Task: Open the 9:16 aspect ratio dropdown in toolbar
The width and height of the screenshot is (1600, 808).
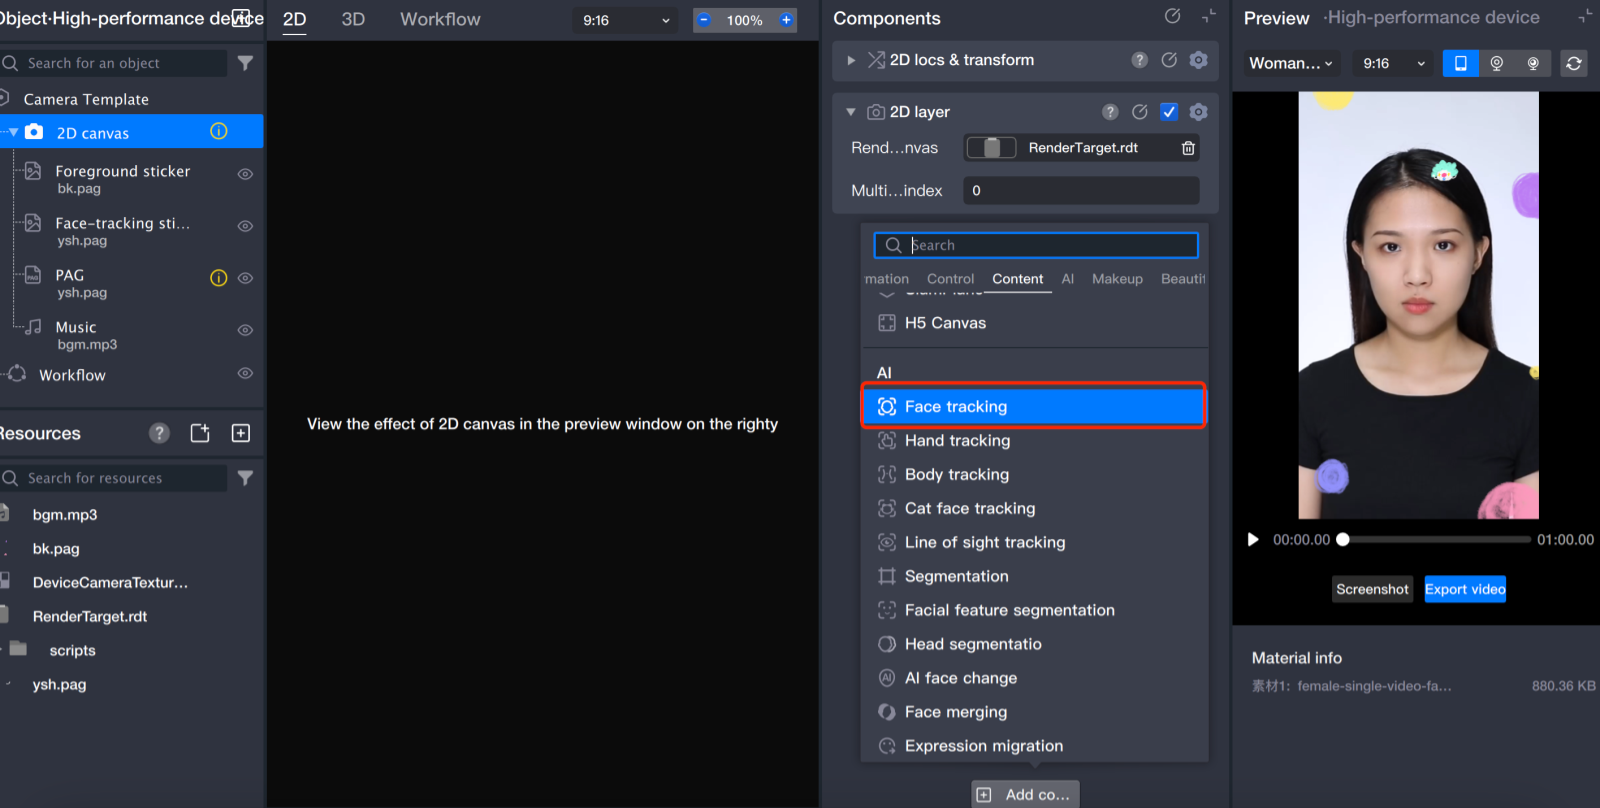Action: pyautogui.click(x=626, y=20)
